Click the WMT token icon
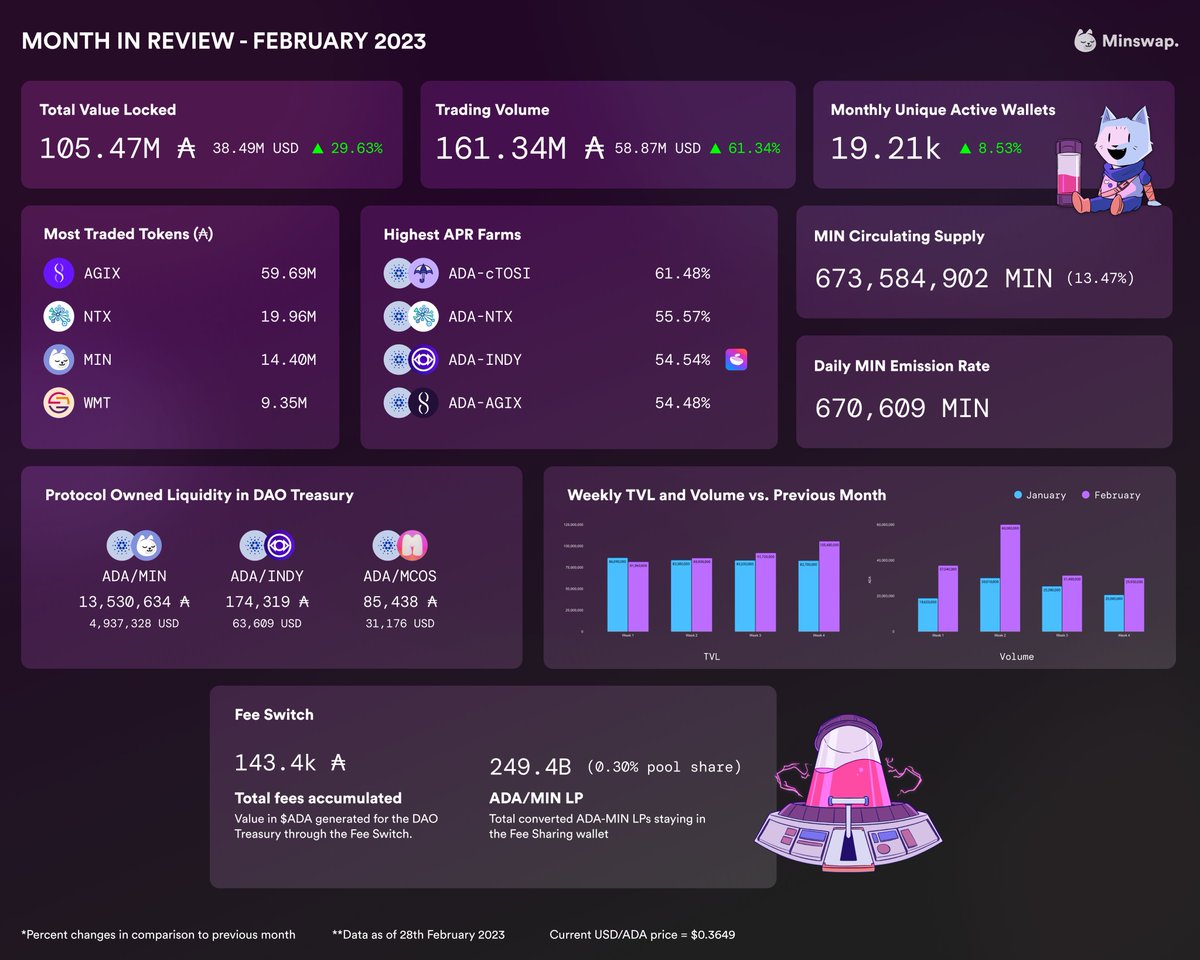 click(x=59, y=403)
